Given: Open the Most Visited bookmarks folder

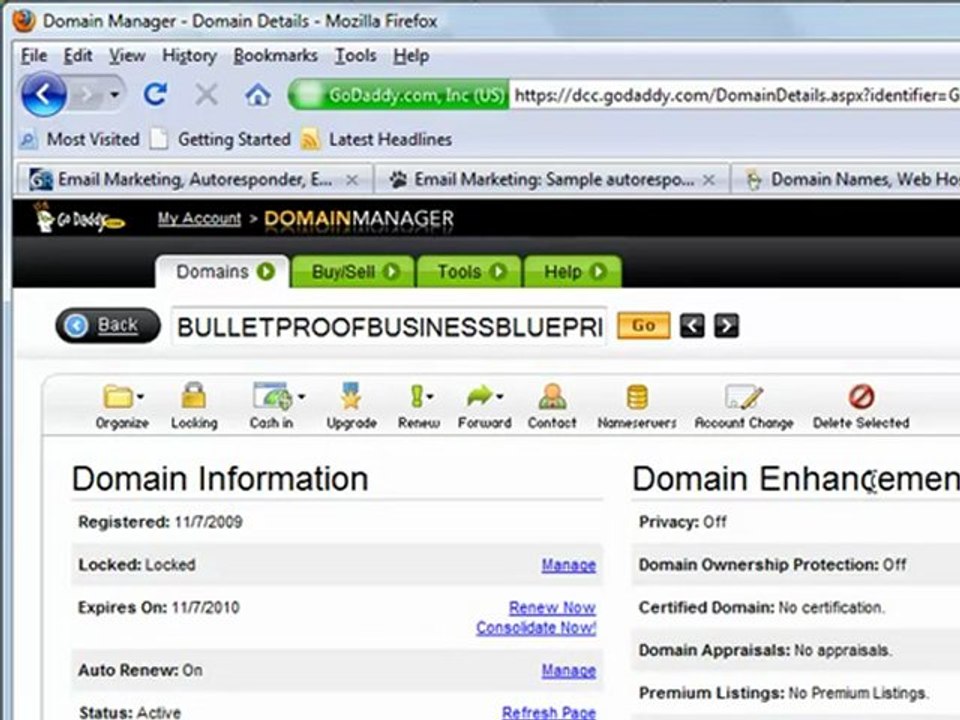Looking at the screenshot, I should [x=80, y=140].
